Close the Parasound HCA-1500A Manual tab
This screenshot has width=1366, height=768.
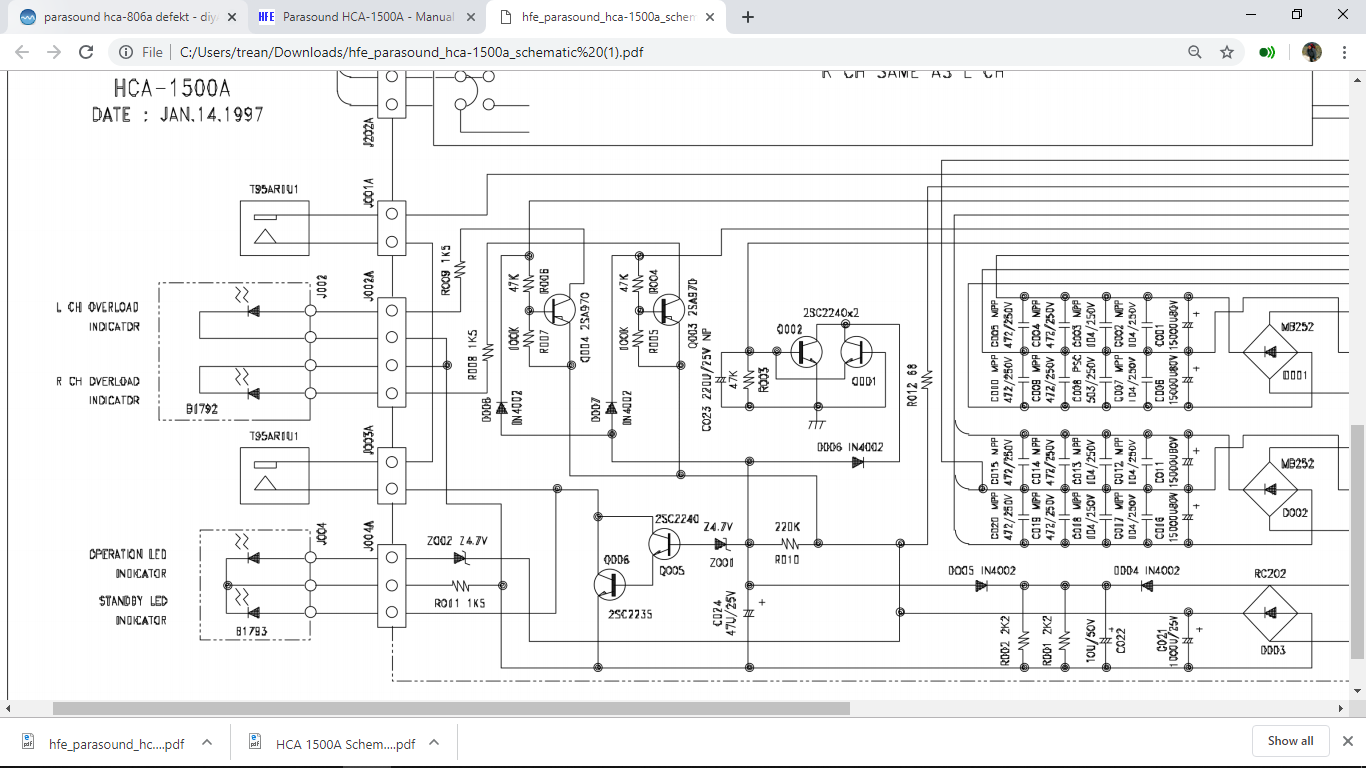tap(471, 17)
